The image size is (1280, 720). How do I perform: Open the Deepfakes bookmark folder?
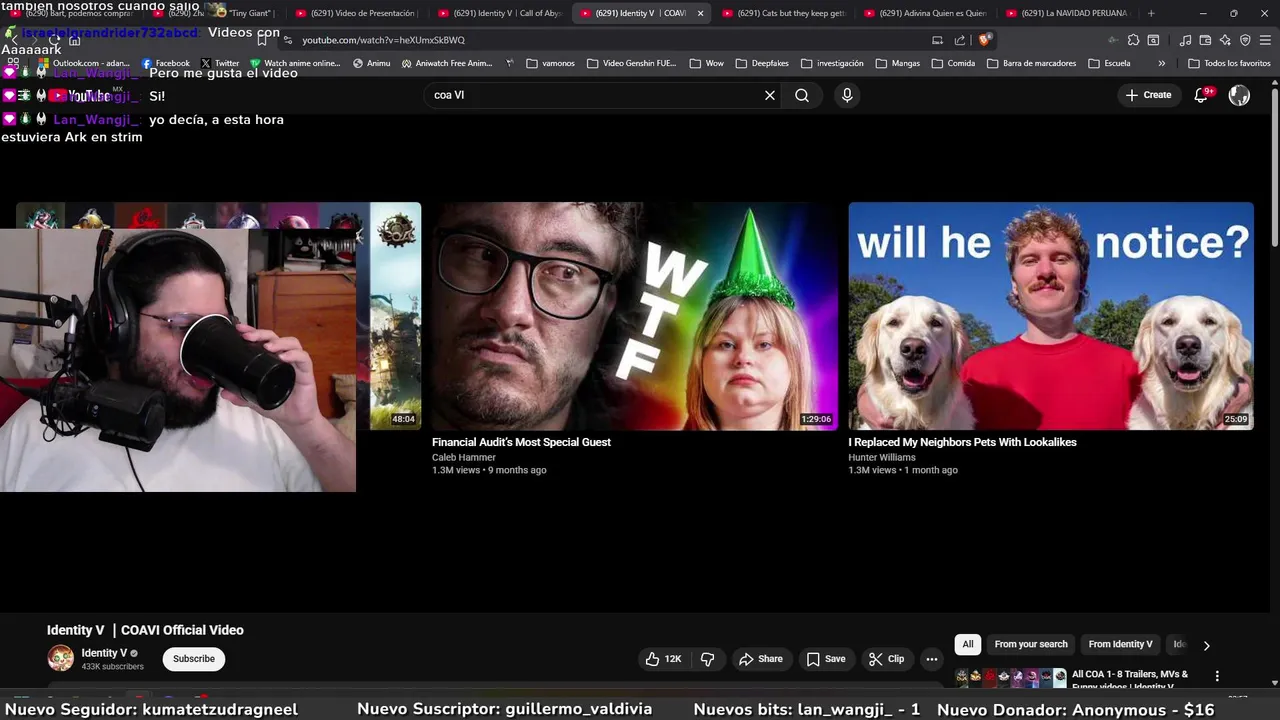coord(761,63)
